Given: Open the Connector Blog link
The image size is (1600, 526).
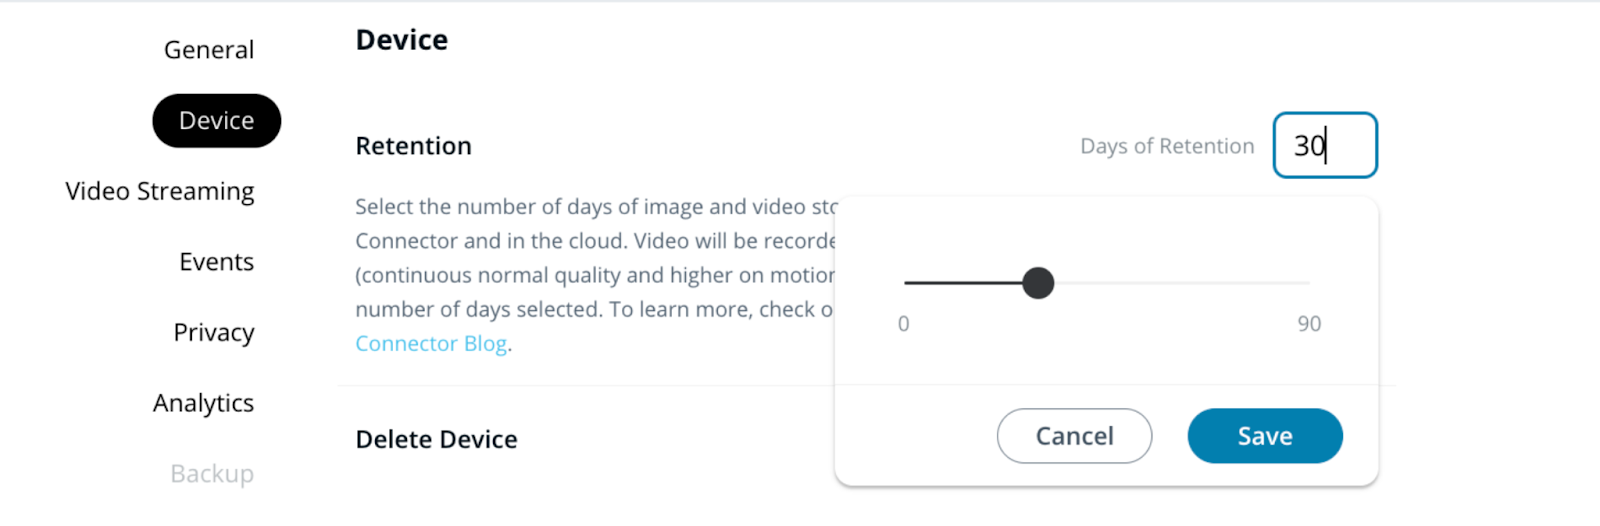Looking at the screenshot, I should tap(431, 344).
